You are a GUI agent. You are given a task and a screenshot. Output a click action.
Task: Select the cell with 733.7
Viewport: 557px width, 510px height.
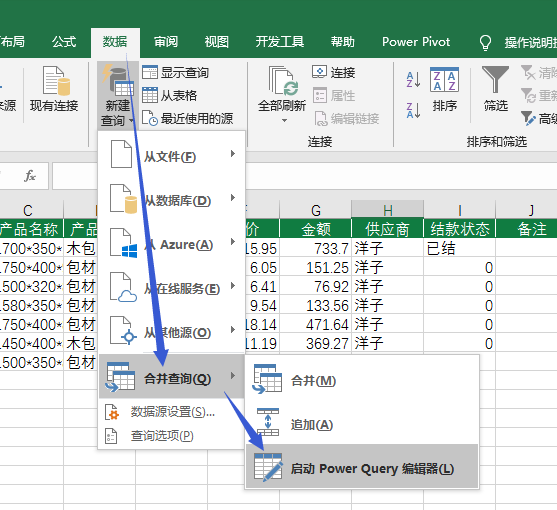[x=315, y=248]
